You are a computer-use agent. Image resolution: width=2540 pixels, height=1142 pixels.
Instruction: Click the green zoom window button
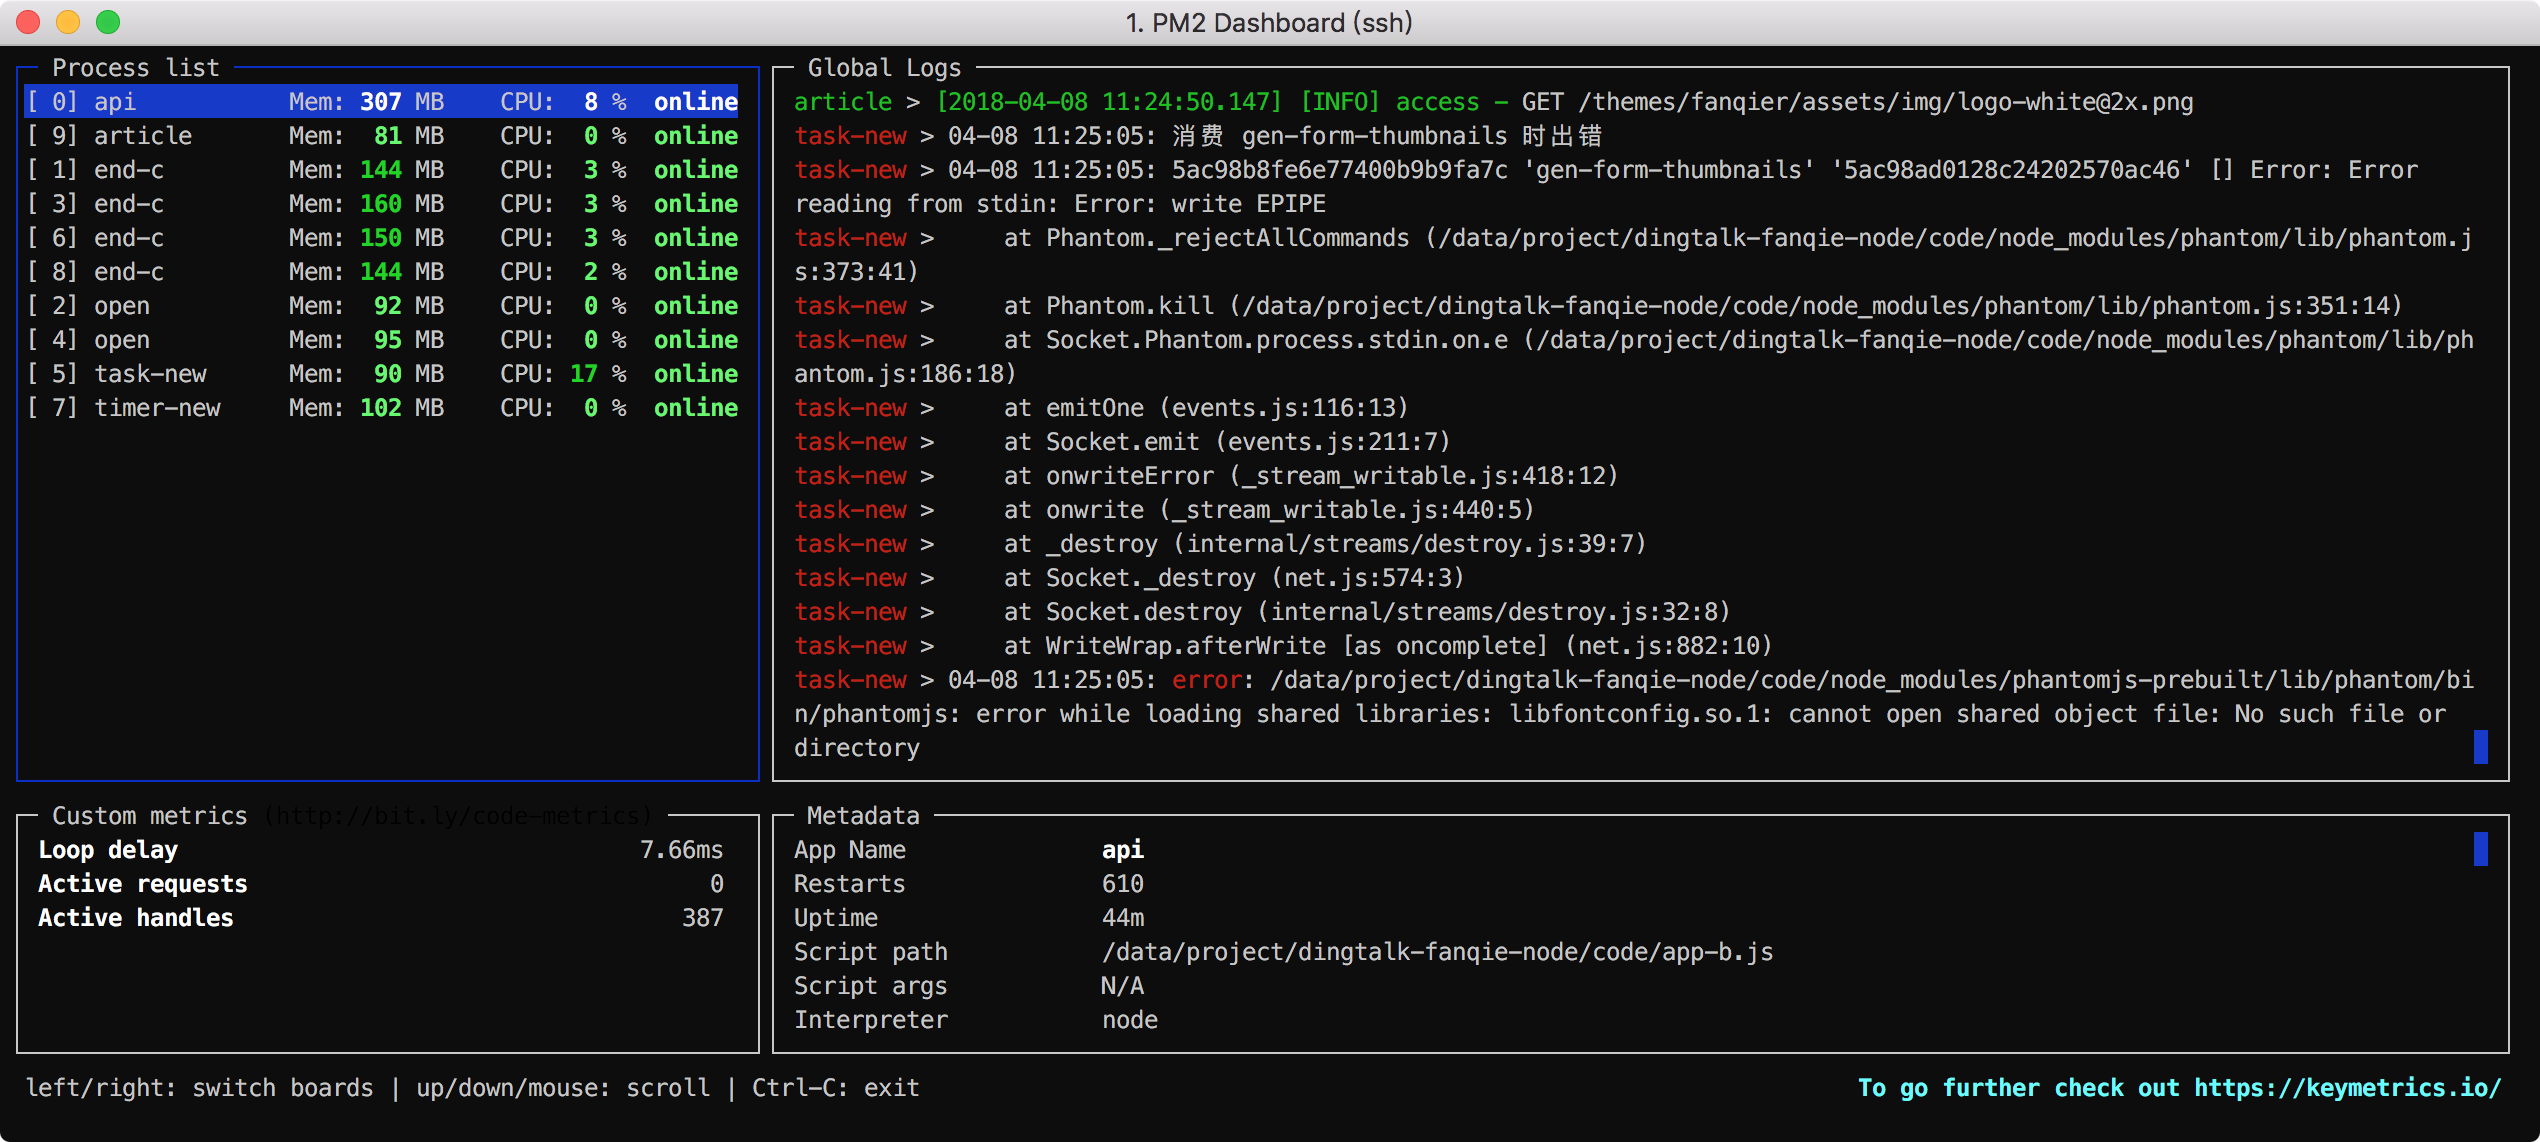[108, 22]
